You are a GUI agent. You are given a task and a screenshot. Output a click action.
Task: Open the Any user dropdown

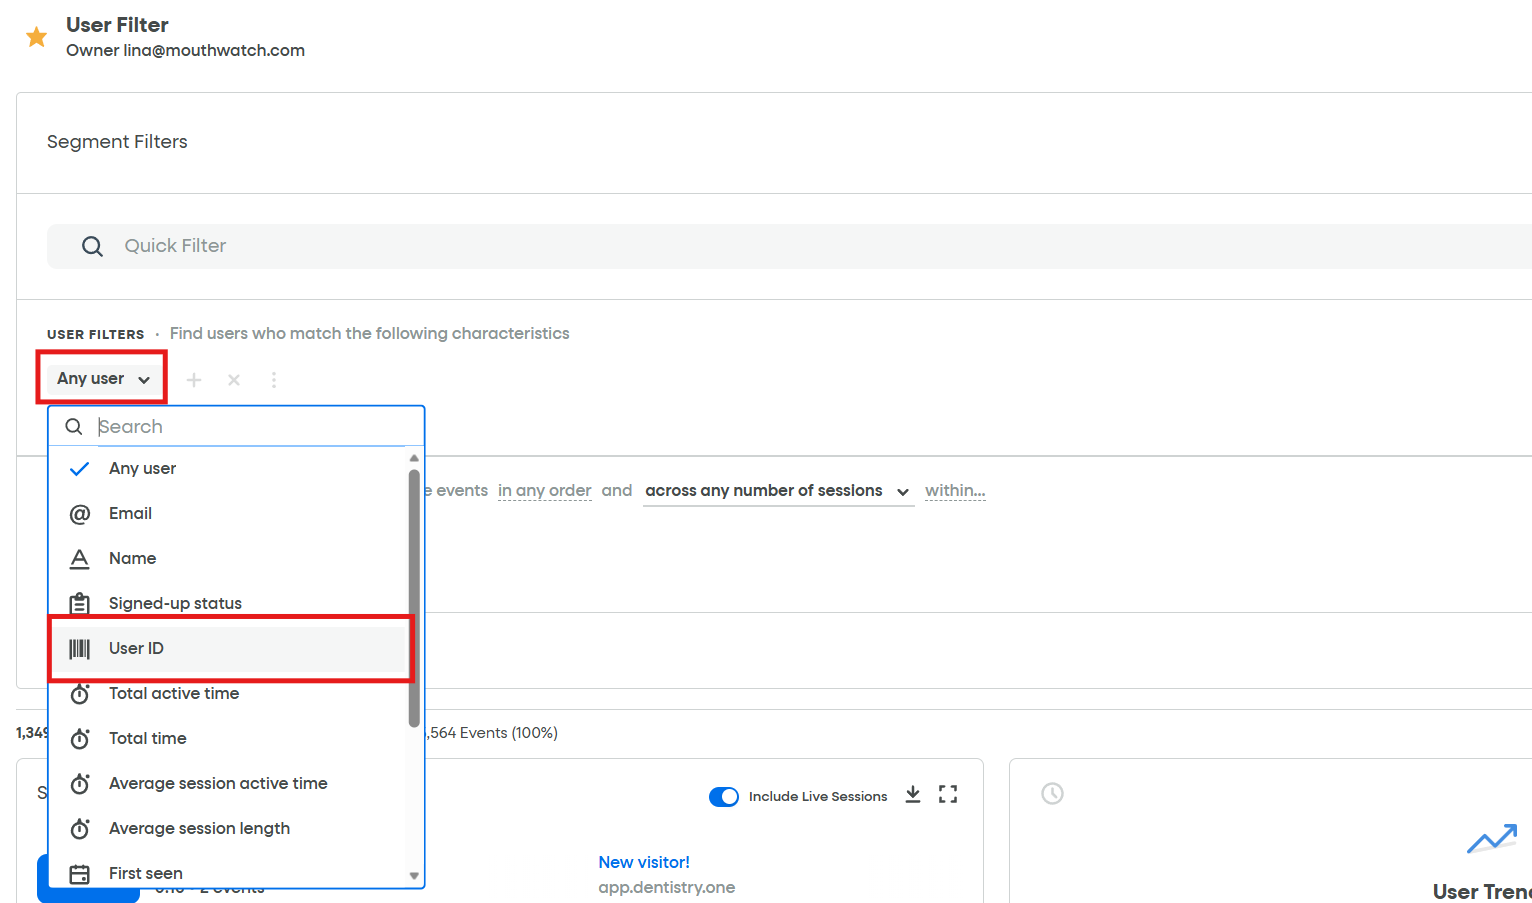[101, 378]
